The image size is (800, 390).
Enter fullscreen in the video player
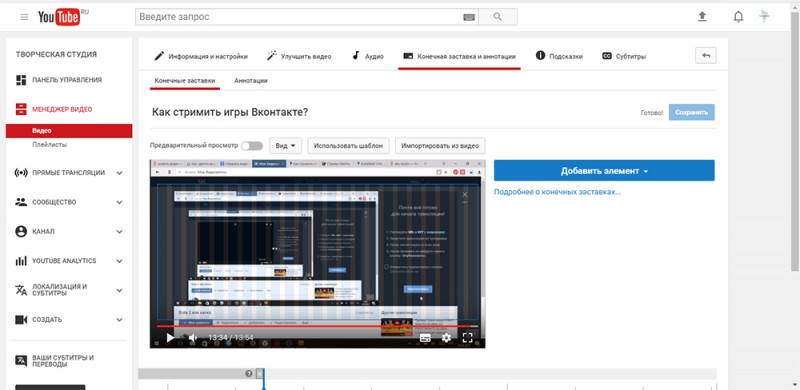click(x=467, y=337)
